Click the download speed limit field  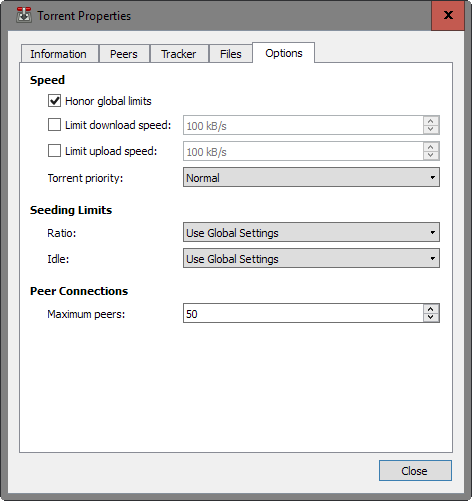[x=303, y=125]
